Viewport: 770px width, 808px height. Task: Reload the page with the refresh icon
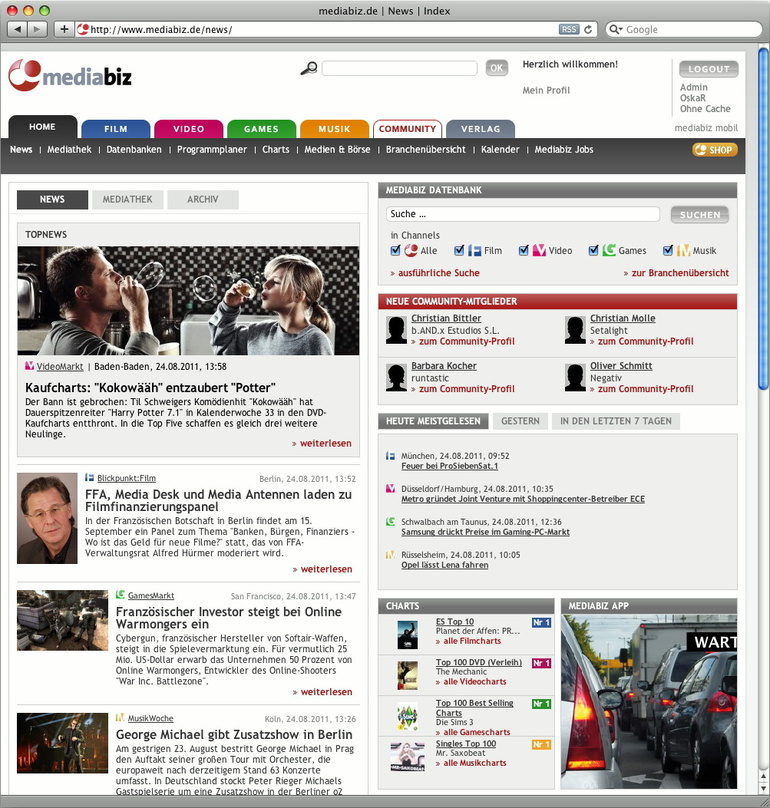[x=588, y=29]
